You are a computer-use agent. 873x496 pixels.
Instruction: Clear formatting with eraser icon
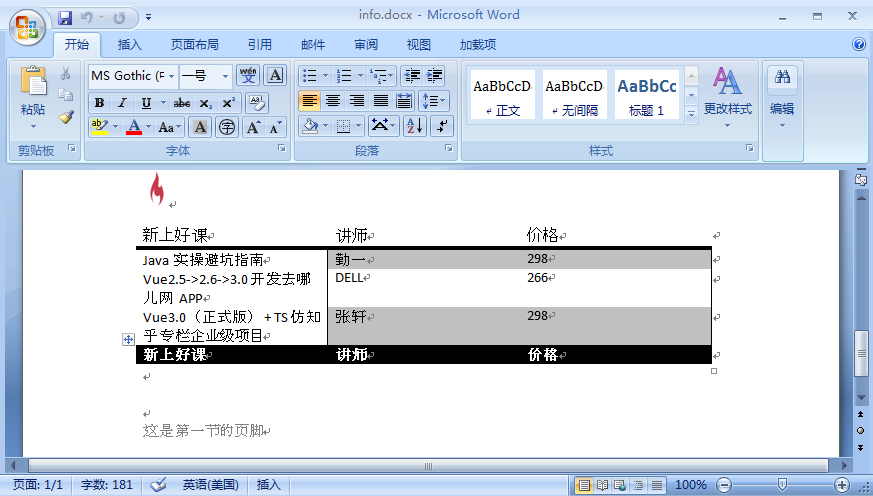pos(256,102)
